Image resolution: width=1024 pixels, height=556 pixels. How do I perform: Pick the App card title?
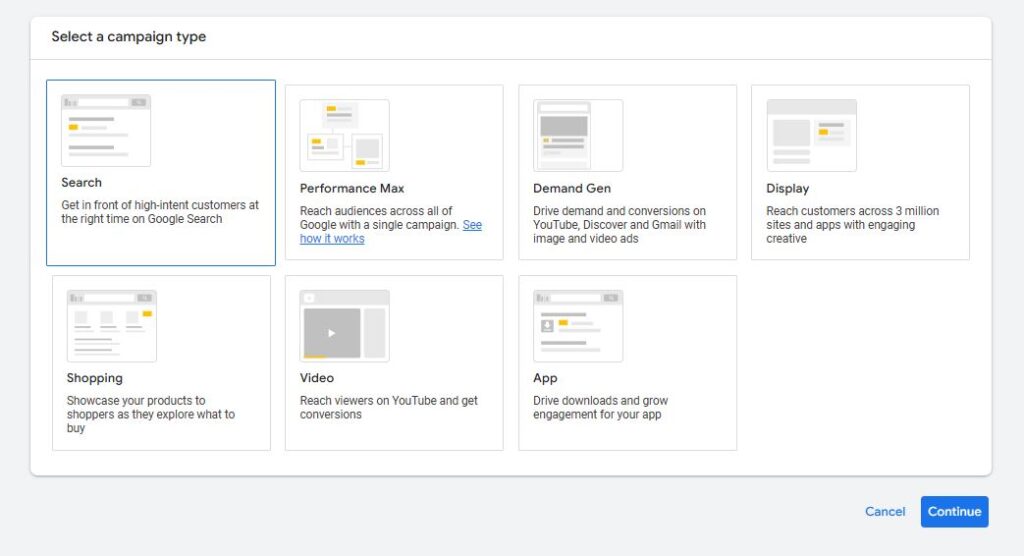tap(545, 379)
